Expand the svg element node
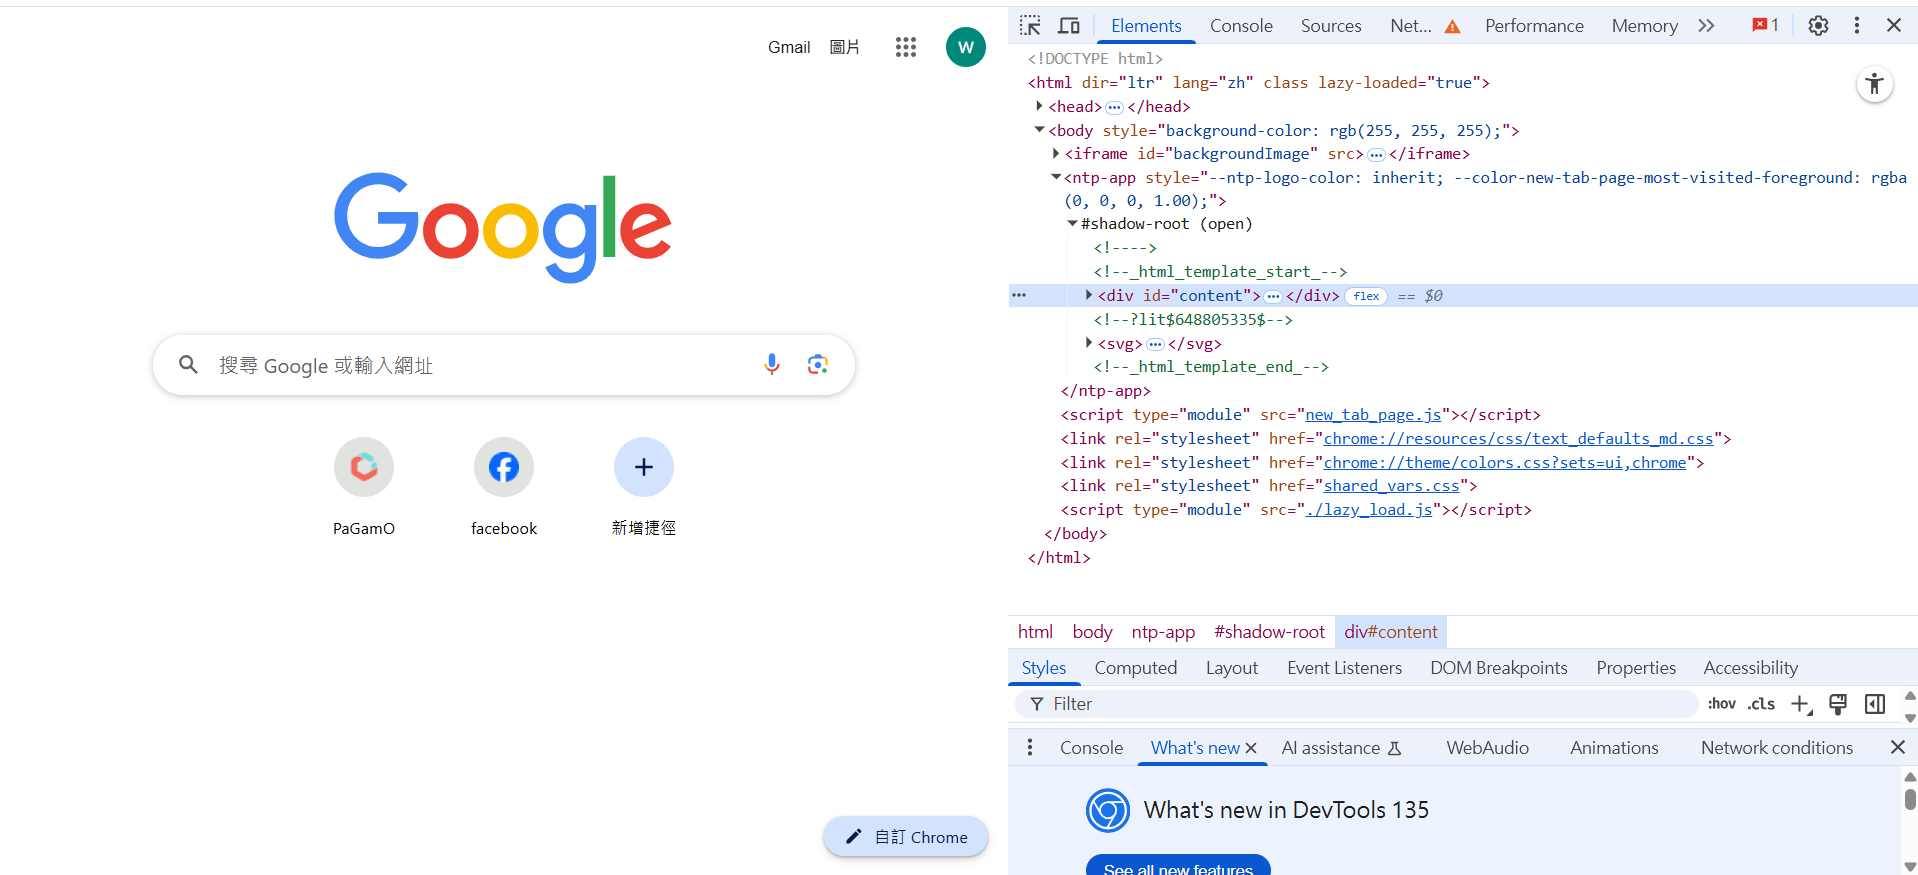The height and width of the screenshot is (875, 1918). [1089, 343]
